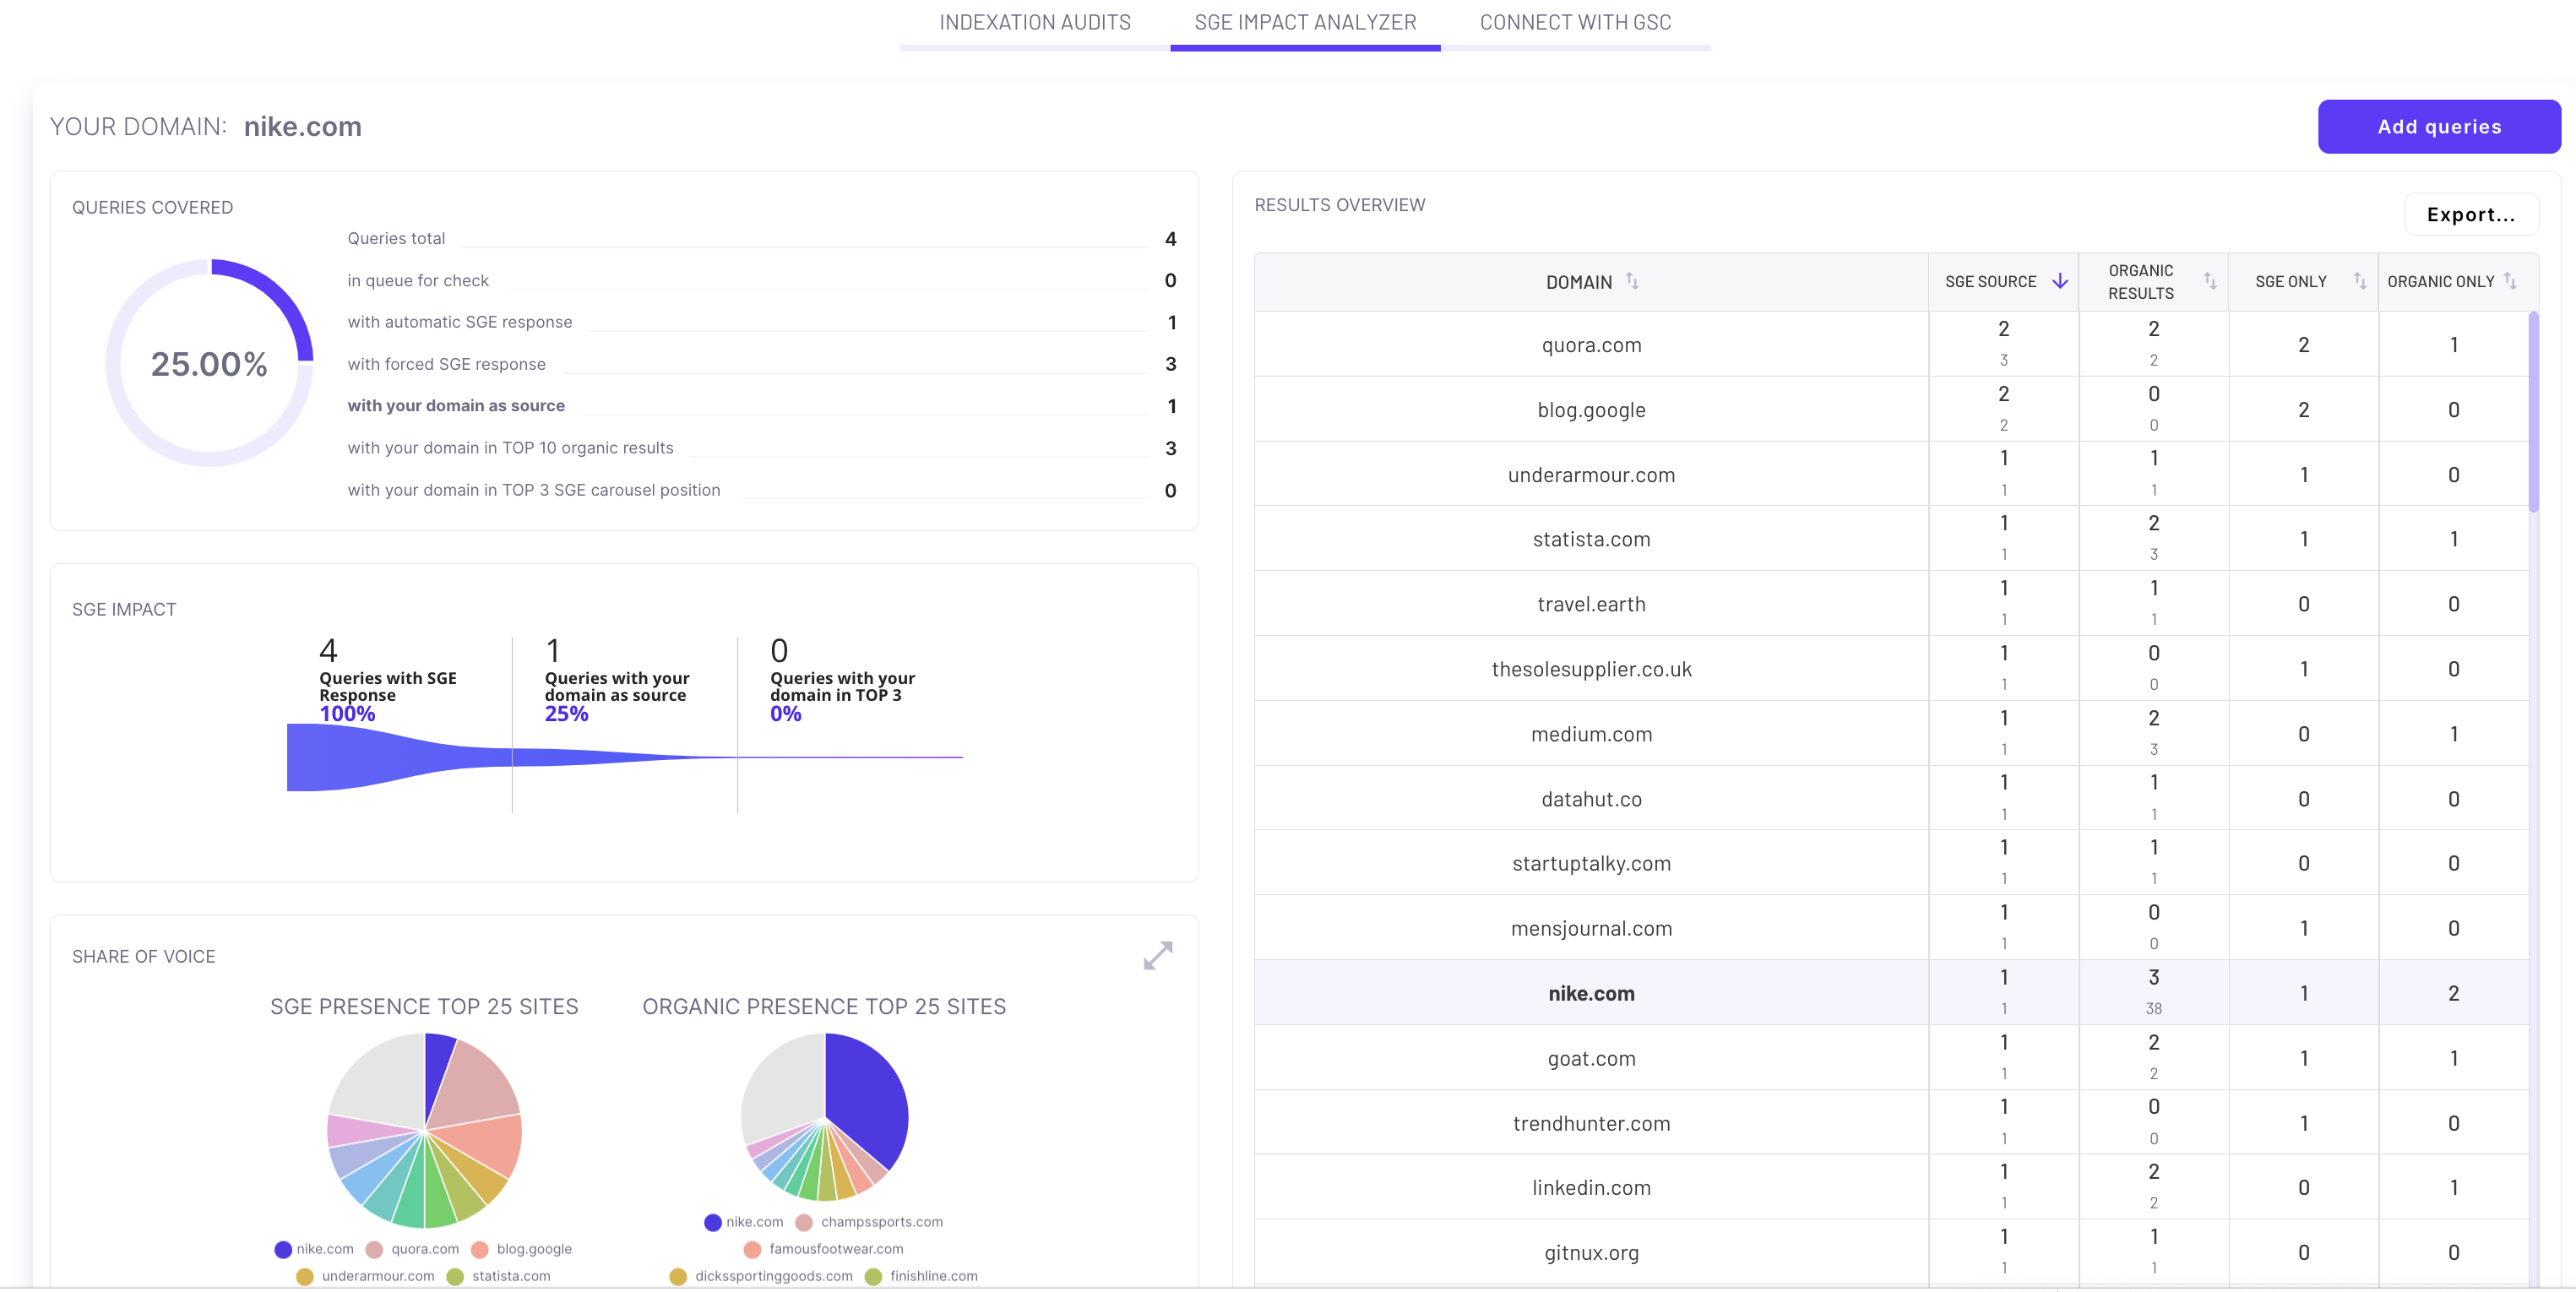Open the Connect with GSC tab

coord(1575,22)
